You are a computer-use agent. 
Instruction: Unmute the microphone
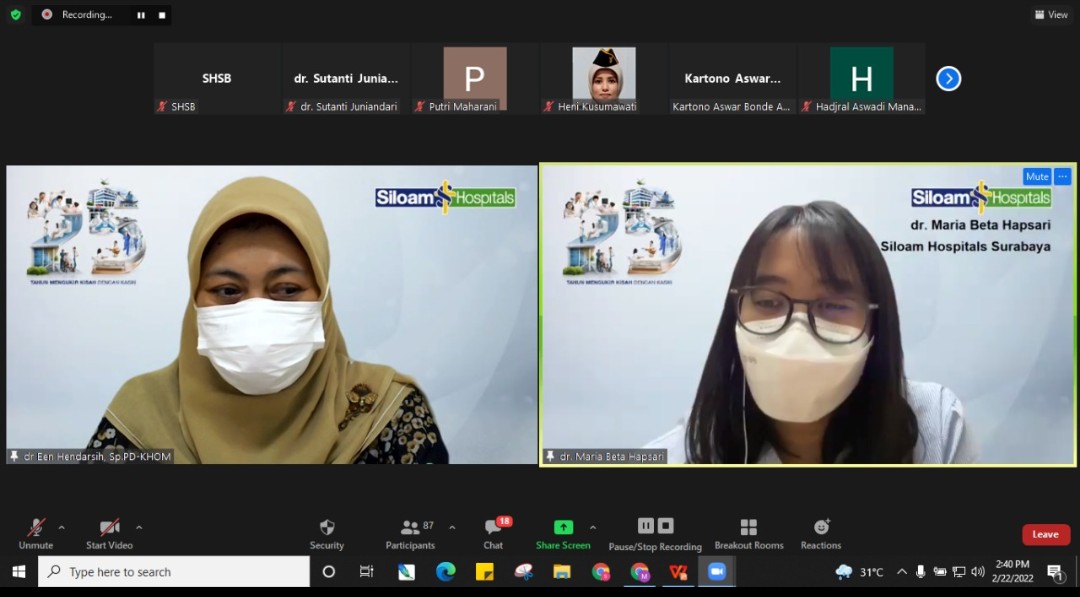point(36,533)
